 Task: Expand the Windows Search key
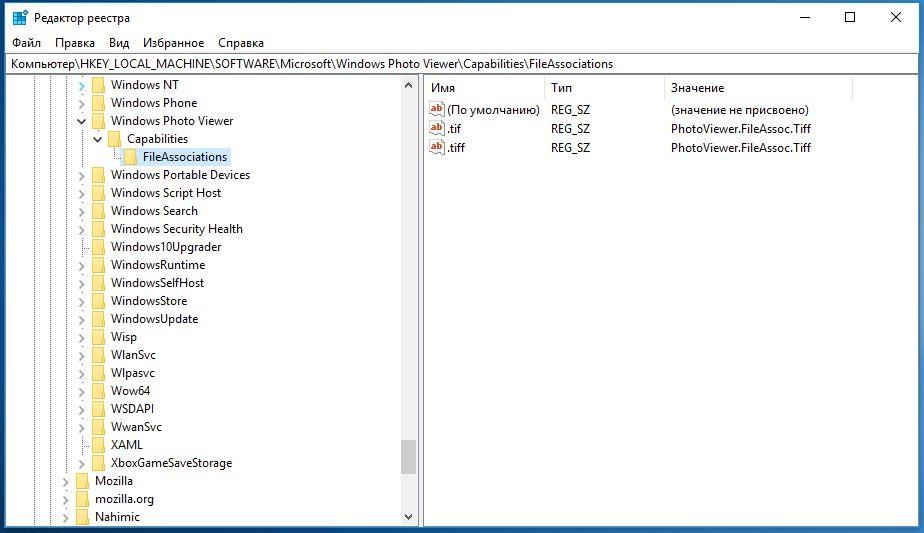click(81, 212)
